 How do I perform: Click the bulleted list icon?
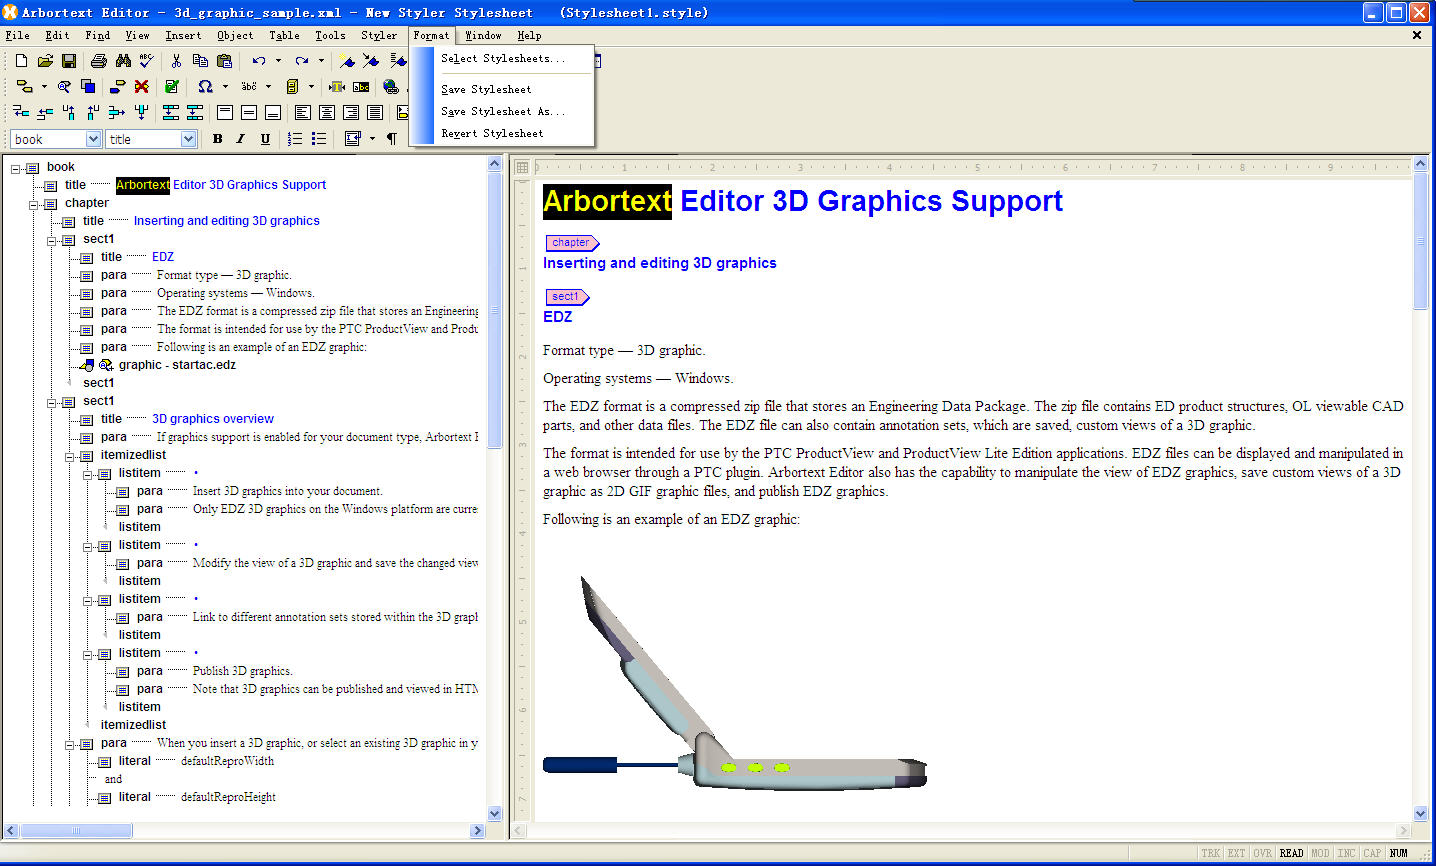(319, 139)
